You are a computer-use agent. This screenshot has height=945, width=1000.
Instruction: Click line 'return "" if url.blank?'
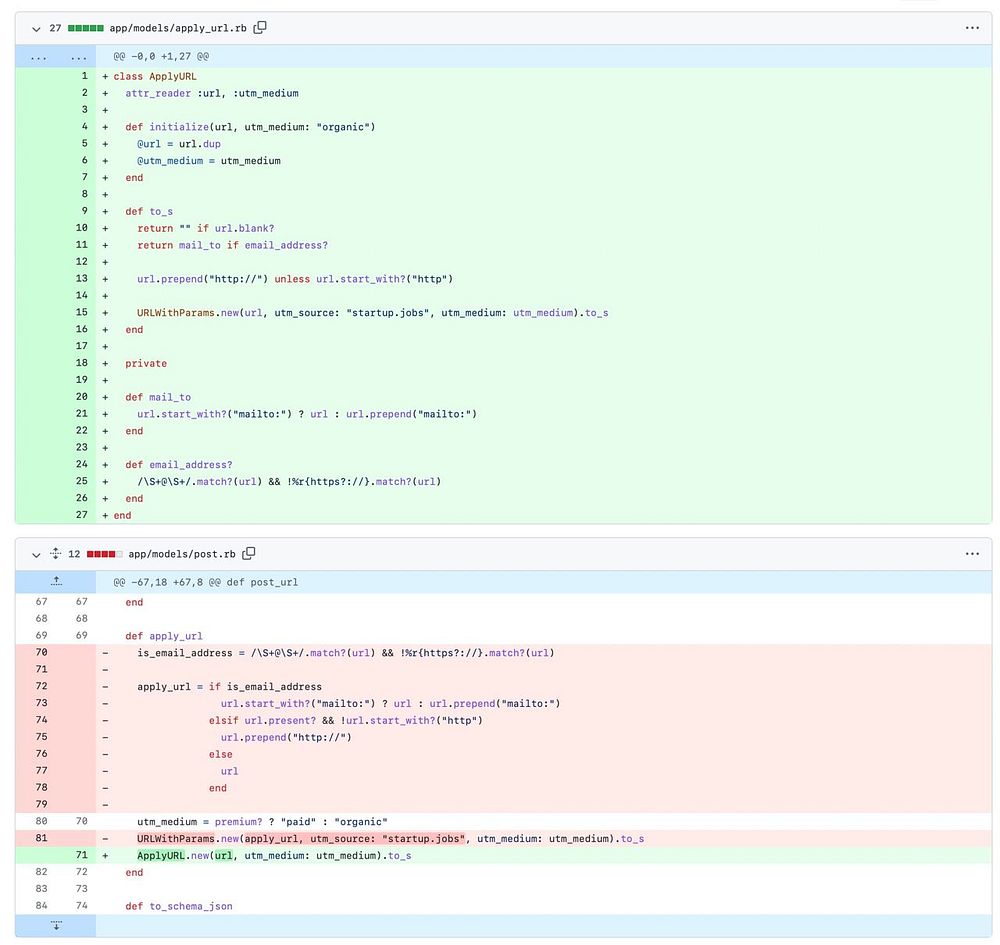point(205,228)
